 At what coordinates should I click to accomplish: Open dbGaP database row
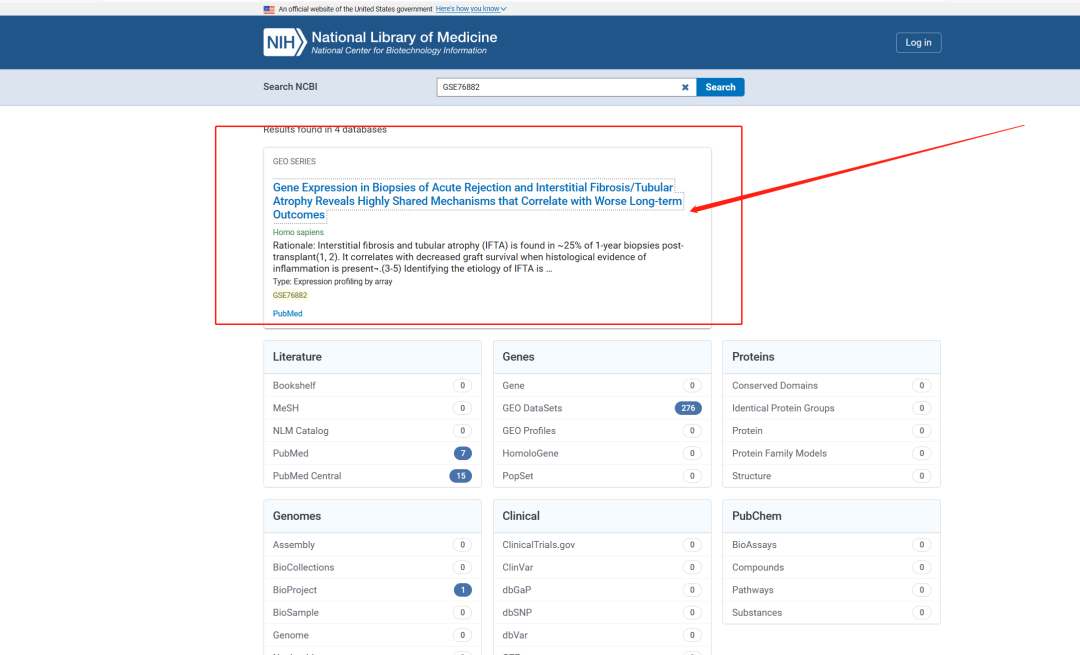coord(602,590)
